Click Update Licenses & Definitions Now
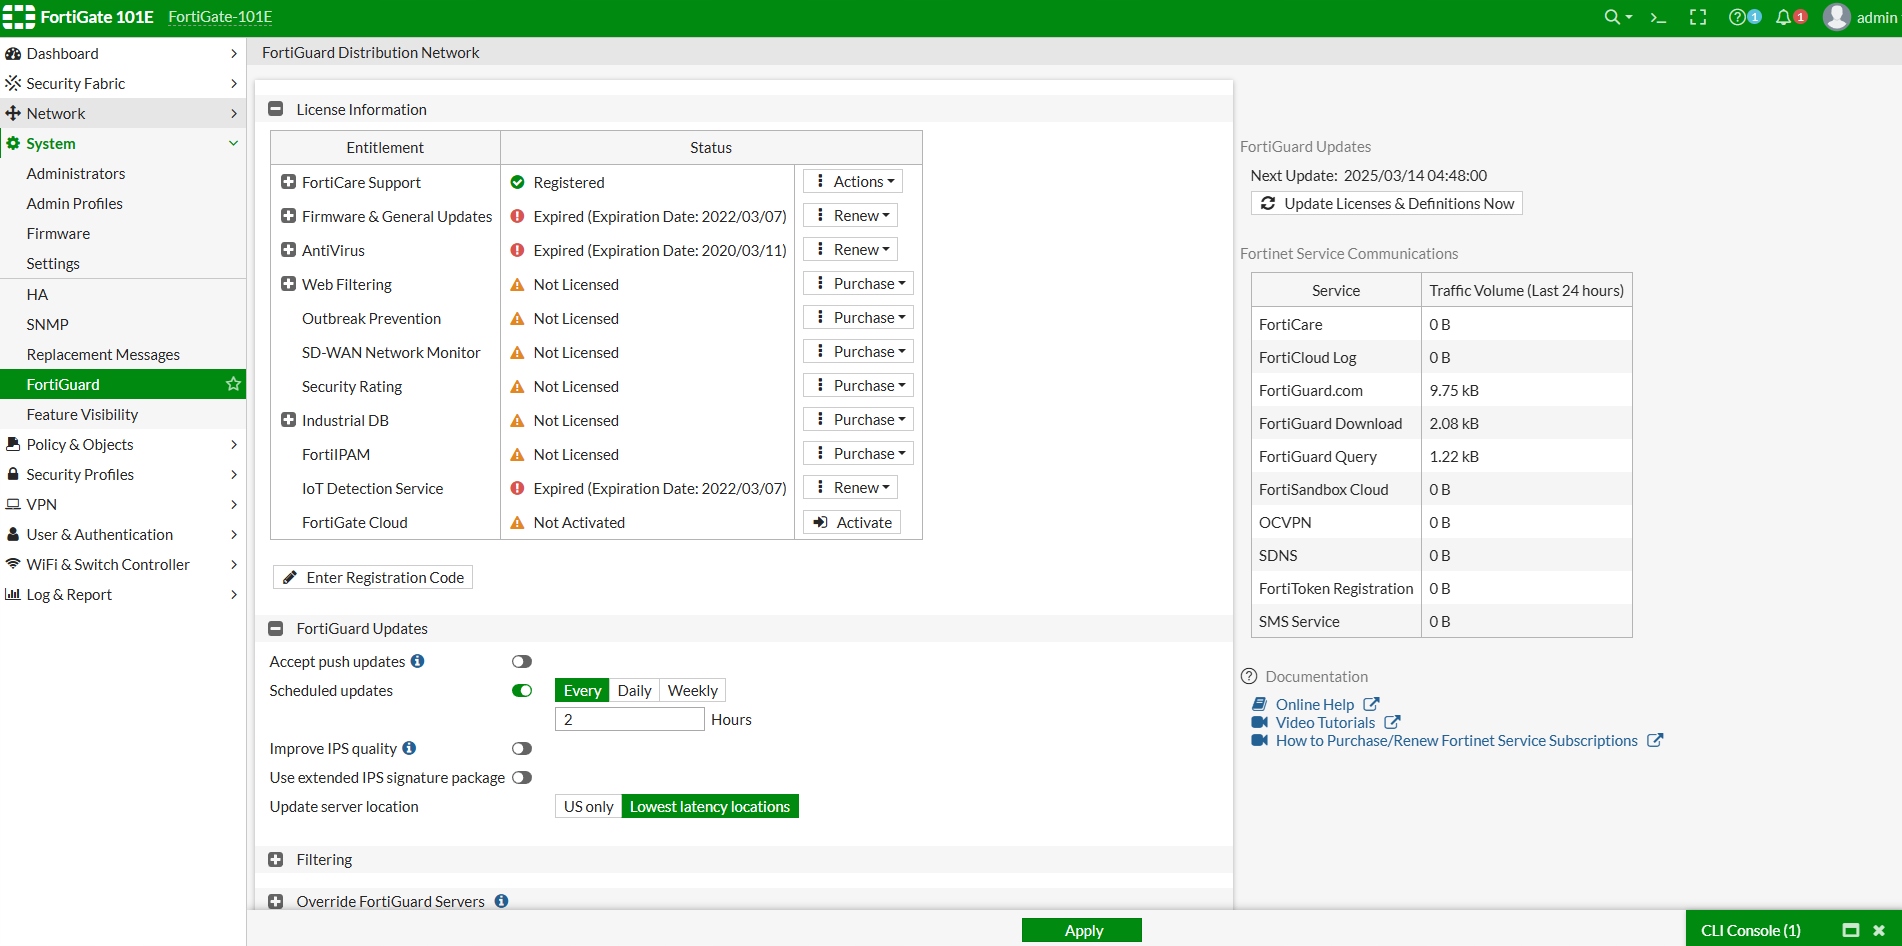 pos(1387,203)
